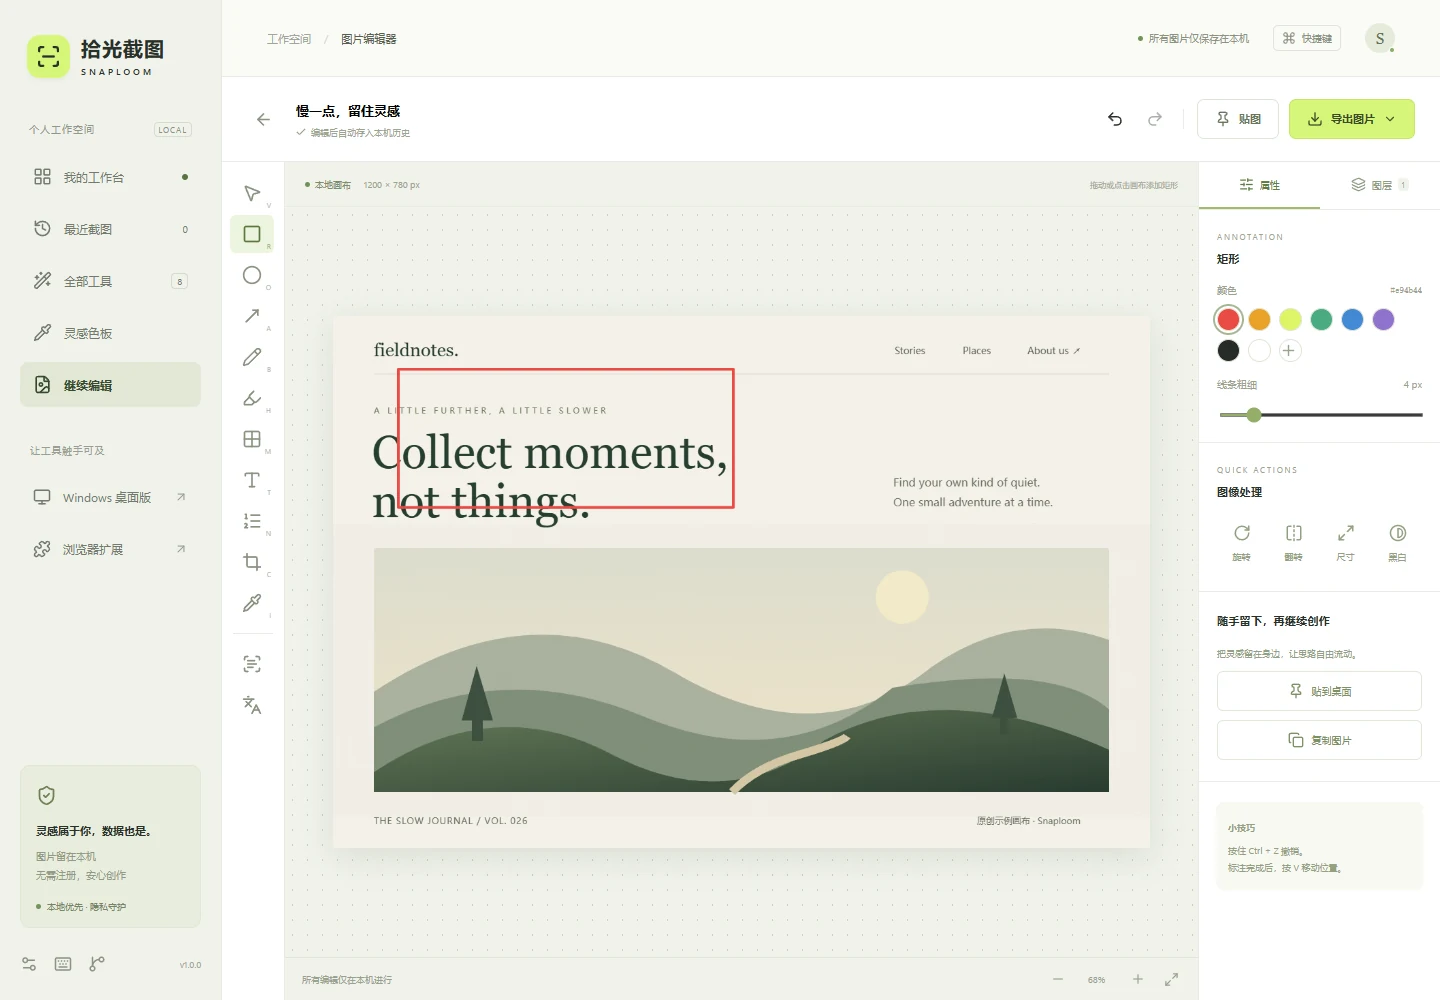Open the resize (尺寸) action
Screen dimensions: 1440x1000
coord(1346,542)
